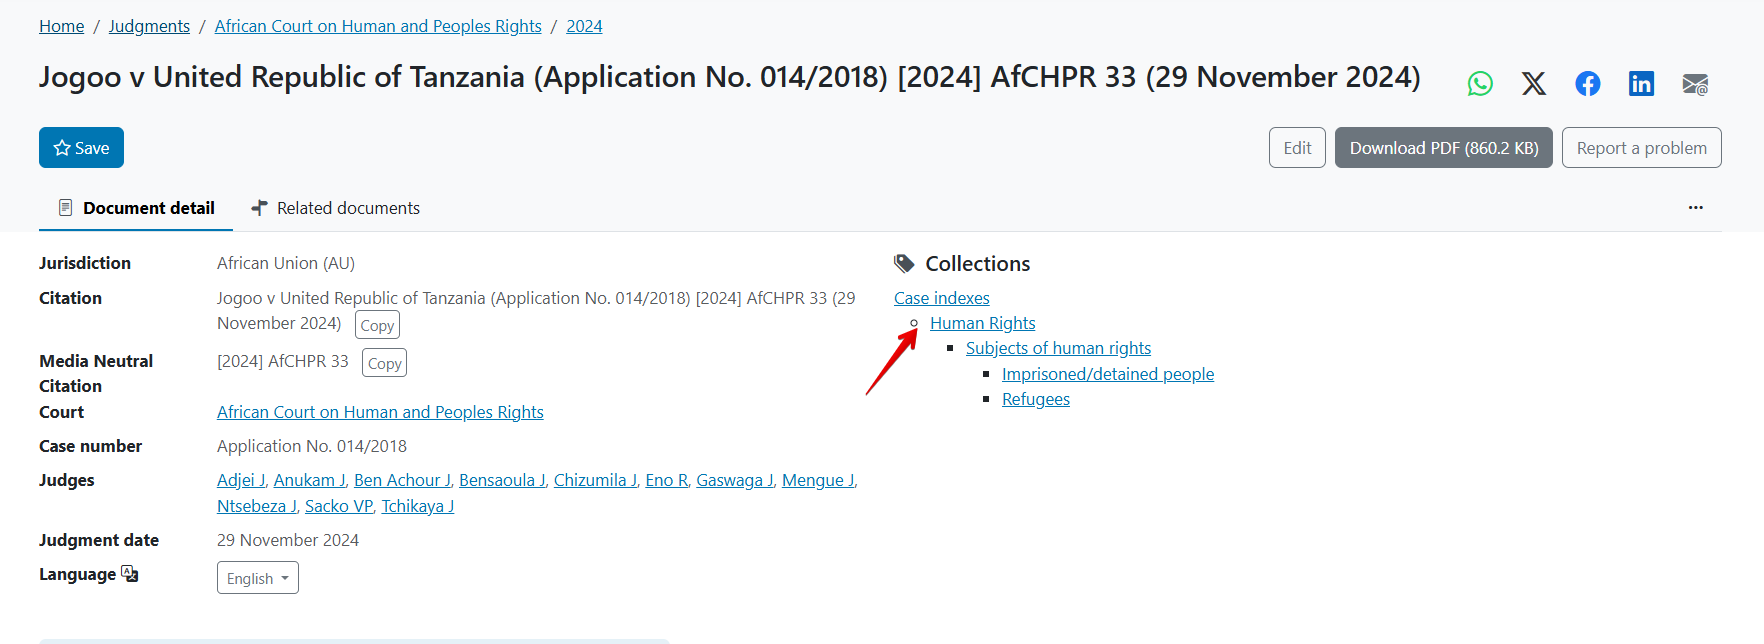
Task: Click the Edit button
Action: click(1297, 148)
